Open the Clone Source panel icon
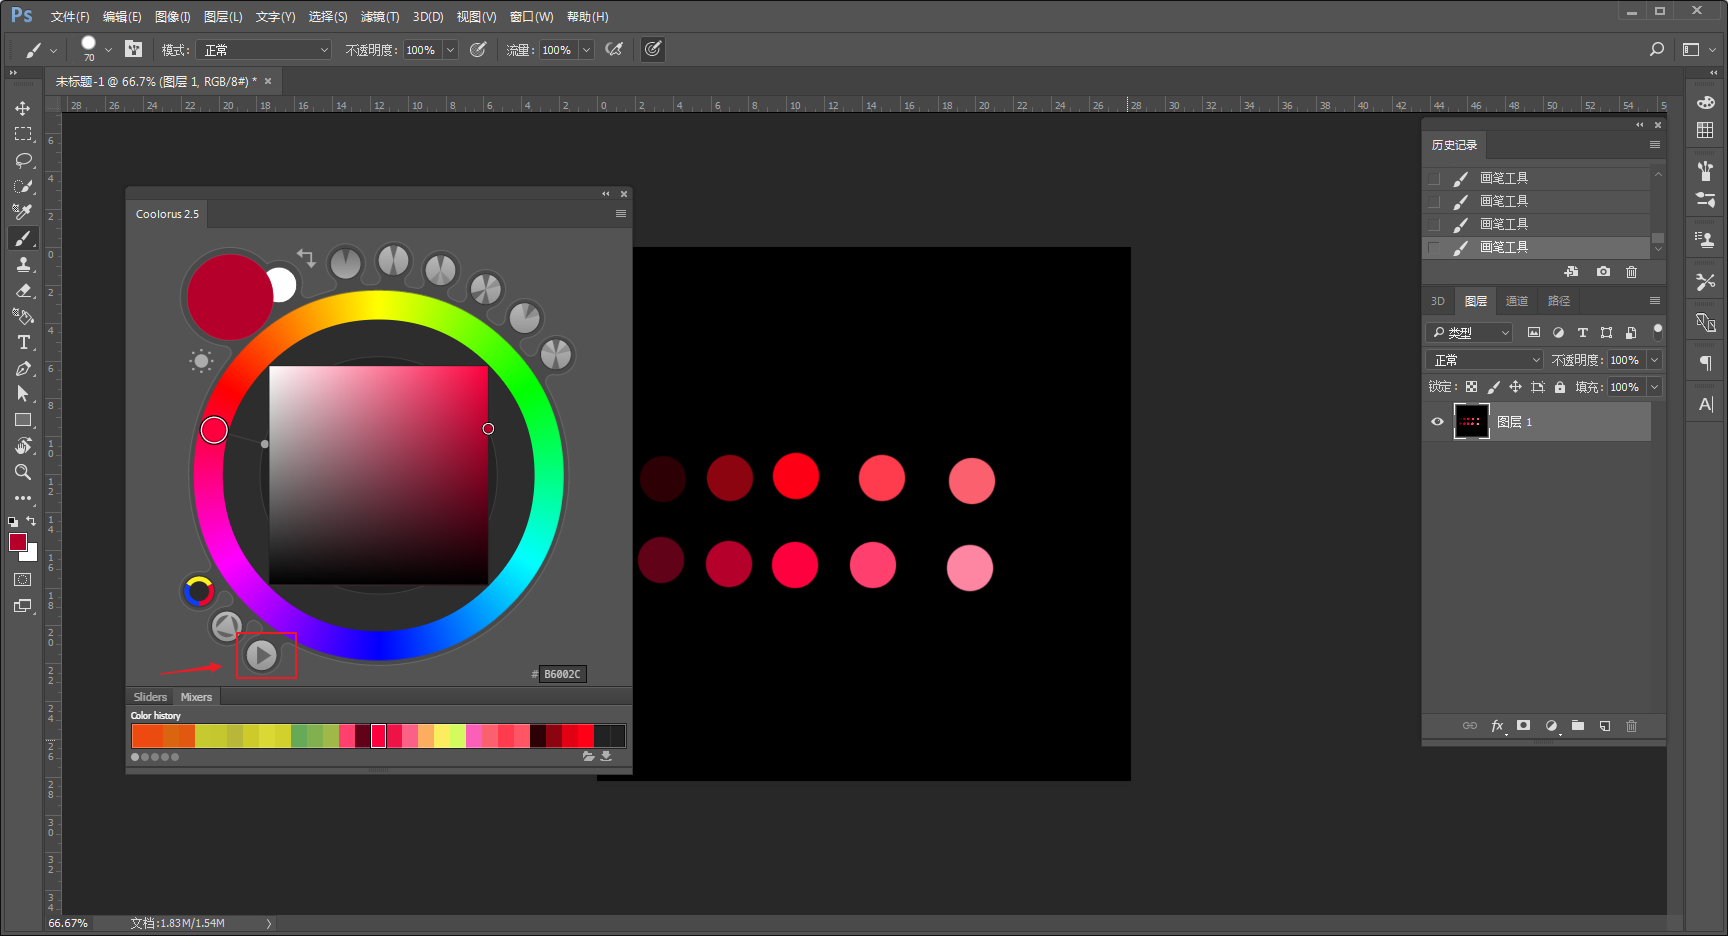This screenshot has width=1728, height=936. pyautogui.click(x=1706, y=239)
